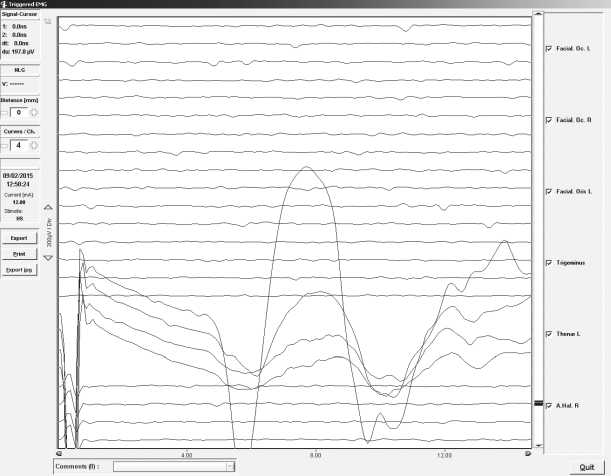The width and height of the screenshot is (611, 476).
Task: Uncheck the Facial Oc. R channel checkbox
Action: point(549,120)
